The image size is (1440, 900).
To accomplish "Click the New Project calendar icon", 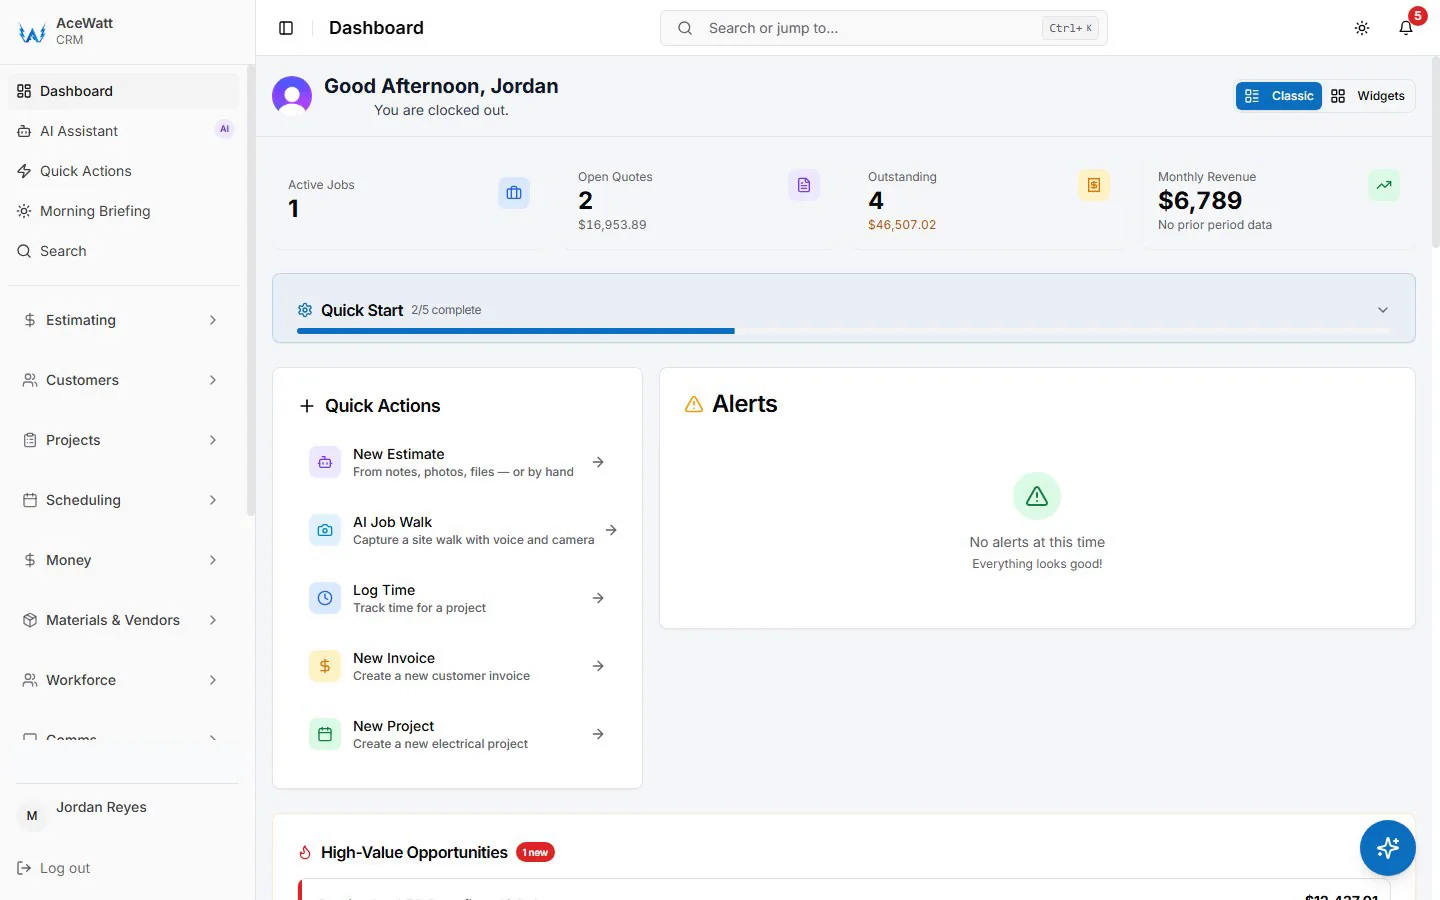I will tap(325, 734).
